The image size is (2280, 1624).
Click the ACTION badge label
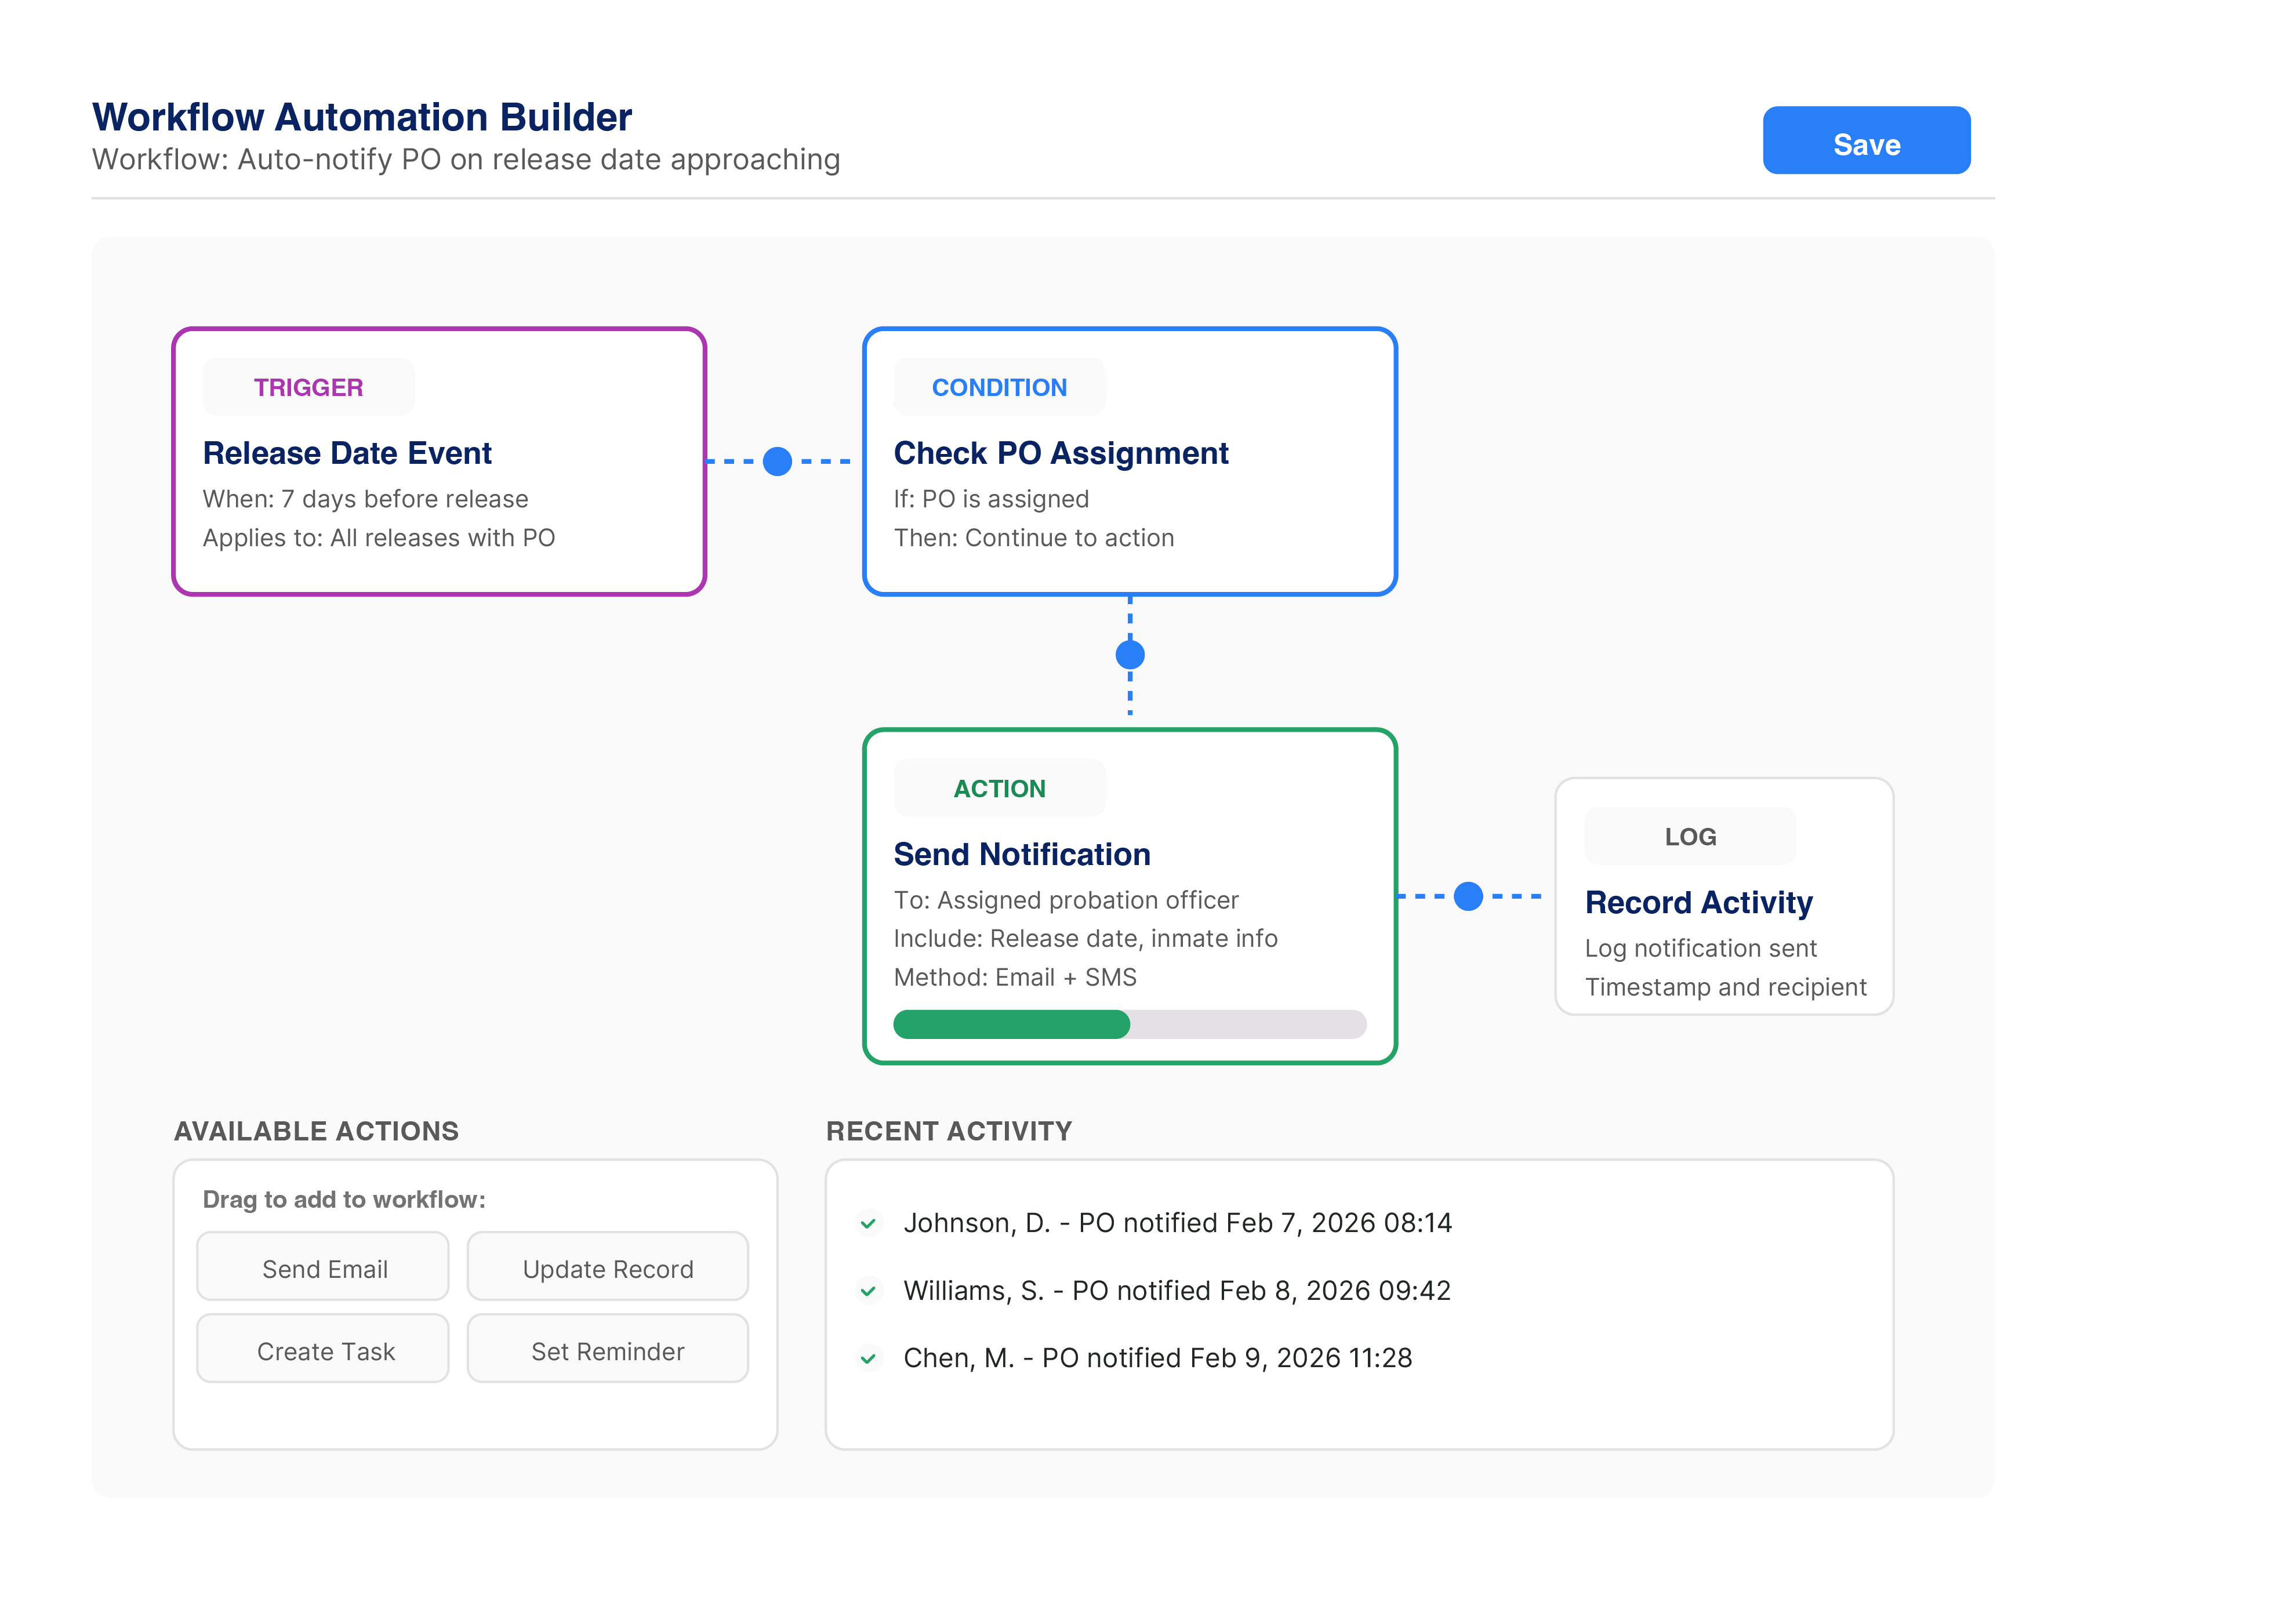click(x=998, y=788)
